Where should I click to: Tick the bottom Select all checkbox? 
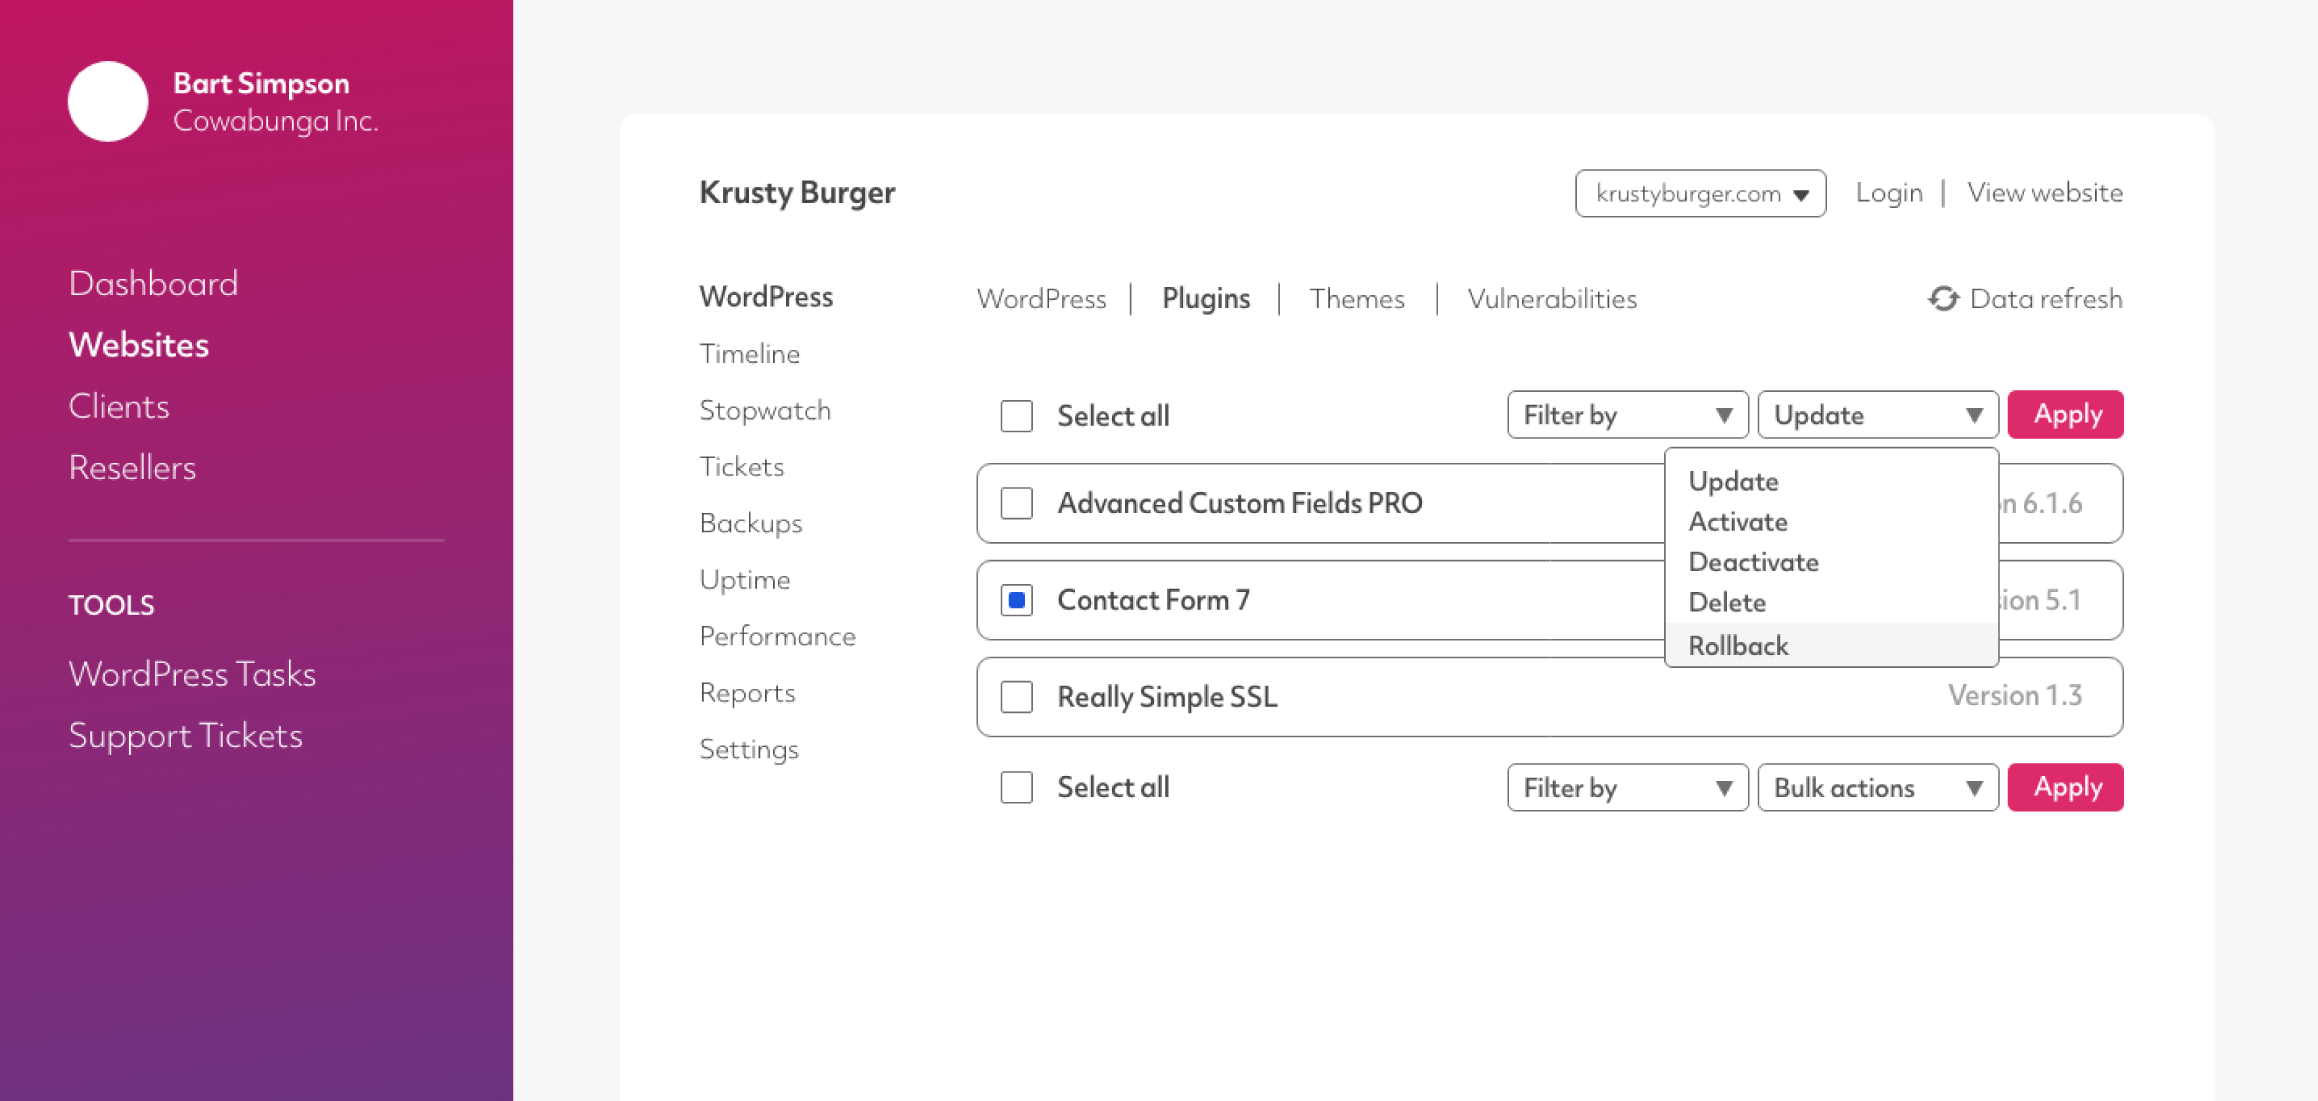coord(1017,788)
